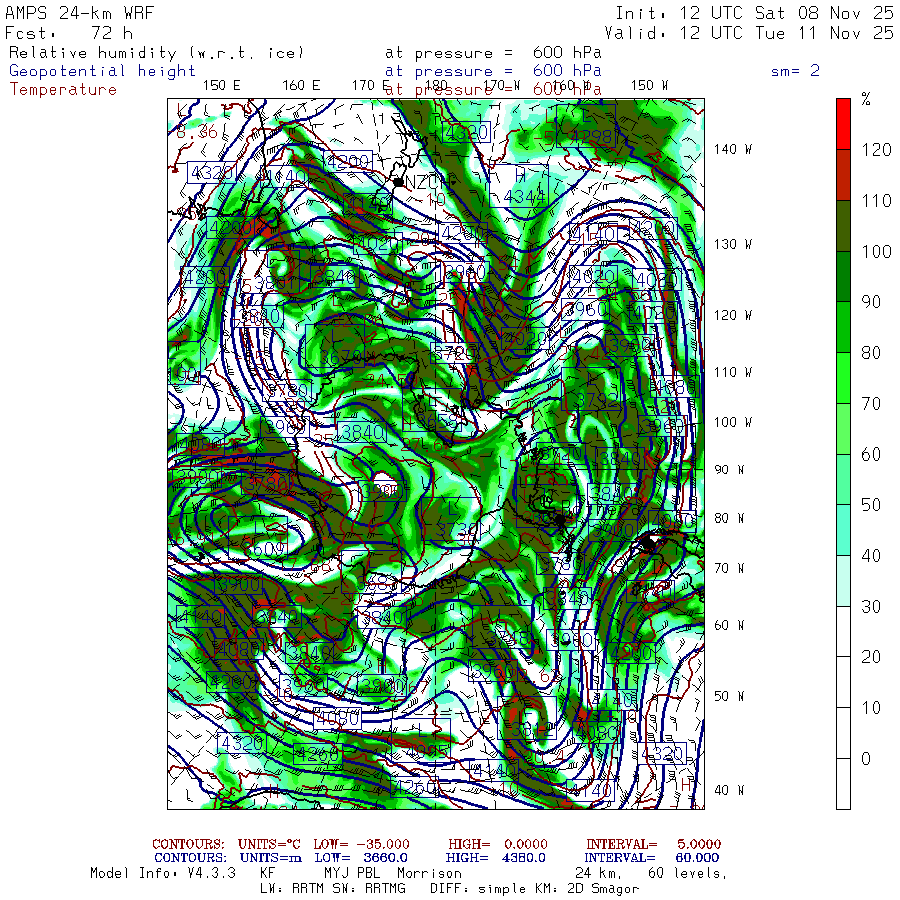Click the 'L 3812' low marker box

pyautogui.click(x=527, y=718)
